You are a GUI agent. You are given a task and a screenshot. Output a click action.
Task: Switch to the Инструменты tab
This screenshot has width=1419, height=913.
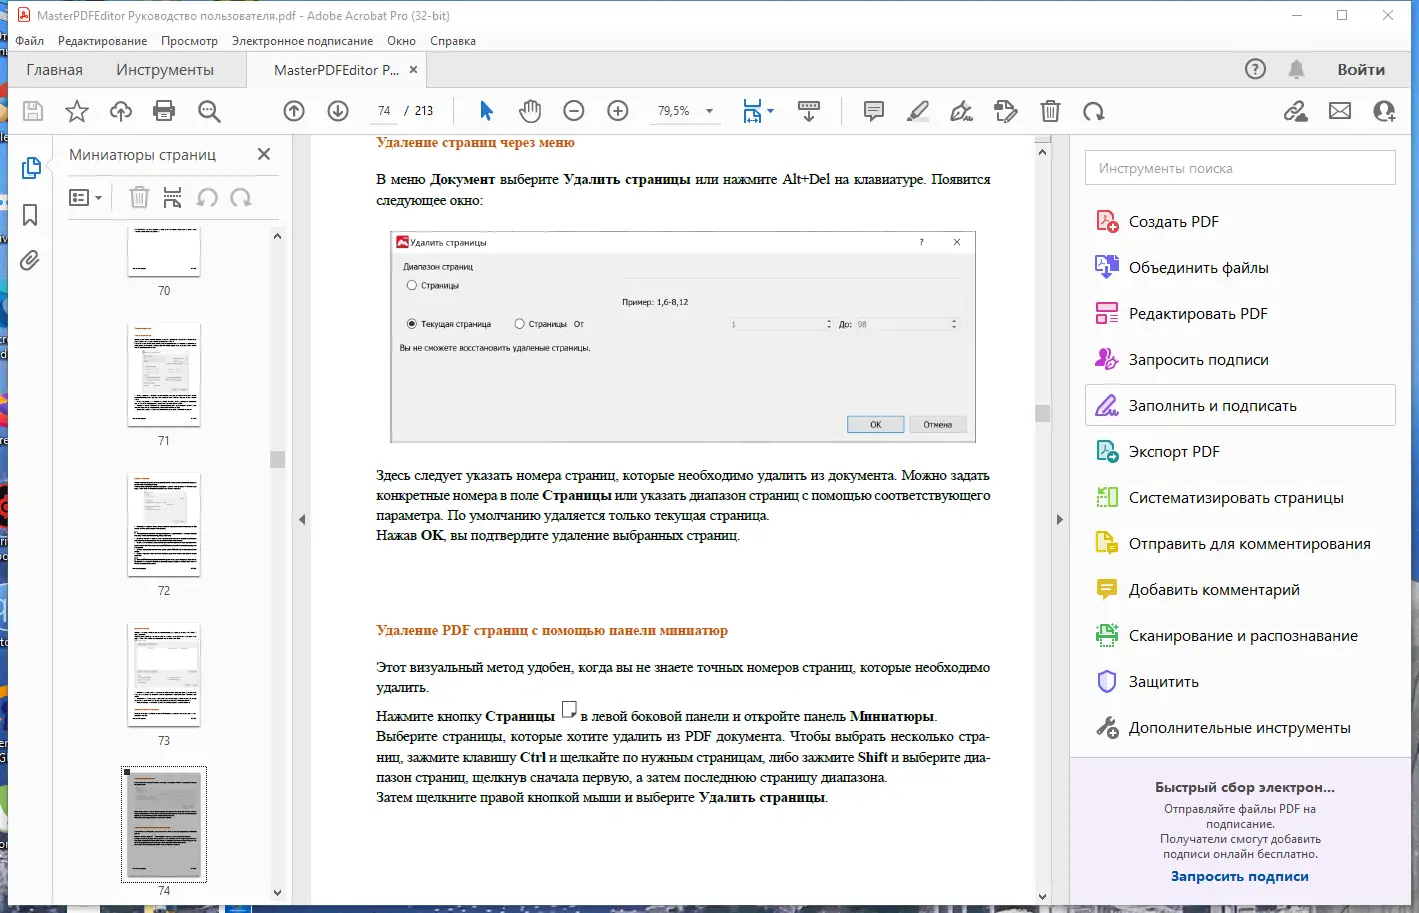tap(165, 70)
